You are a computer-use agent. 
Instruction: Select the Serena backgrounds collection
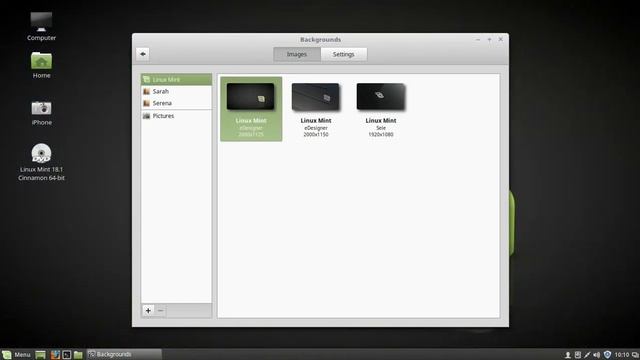176,103
